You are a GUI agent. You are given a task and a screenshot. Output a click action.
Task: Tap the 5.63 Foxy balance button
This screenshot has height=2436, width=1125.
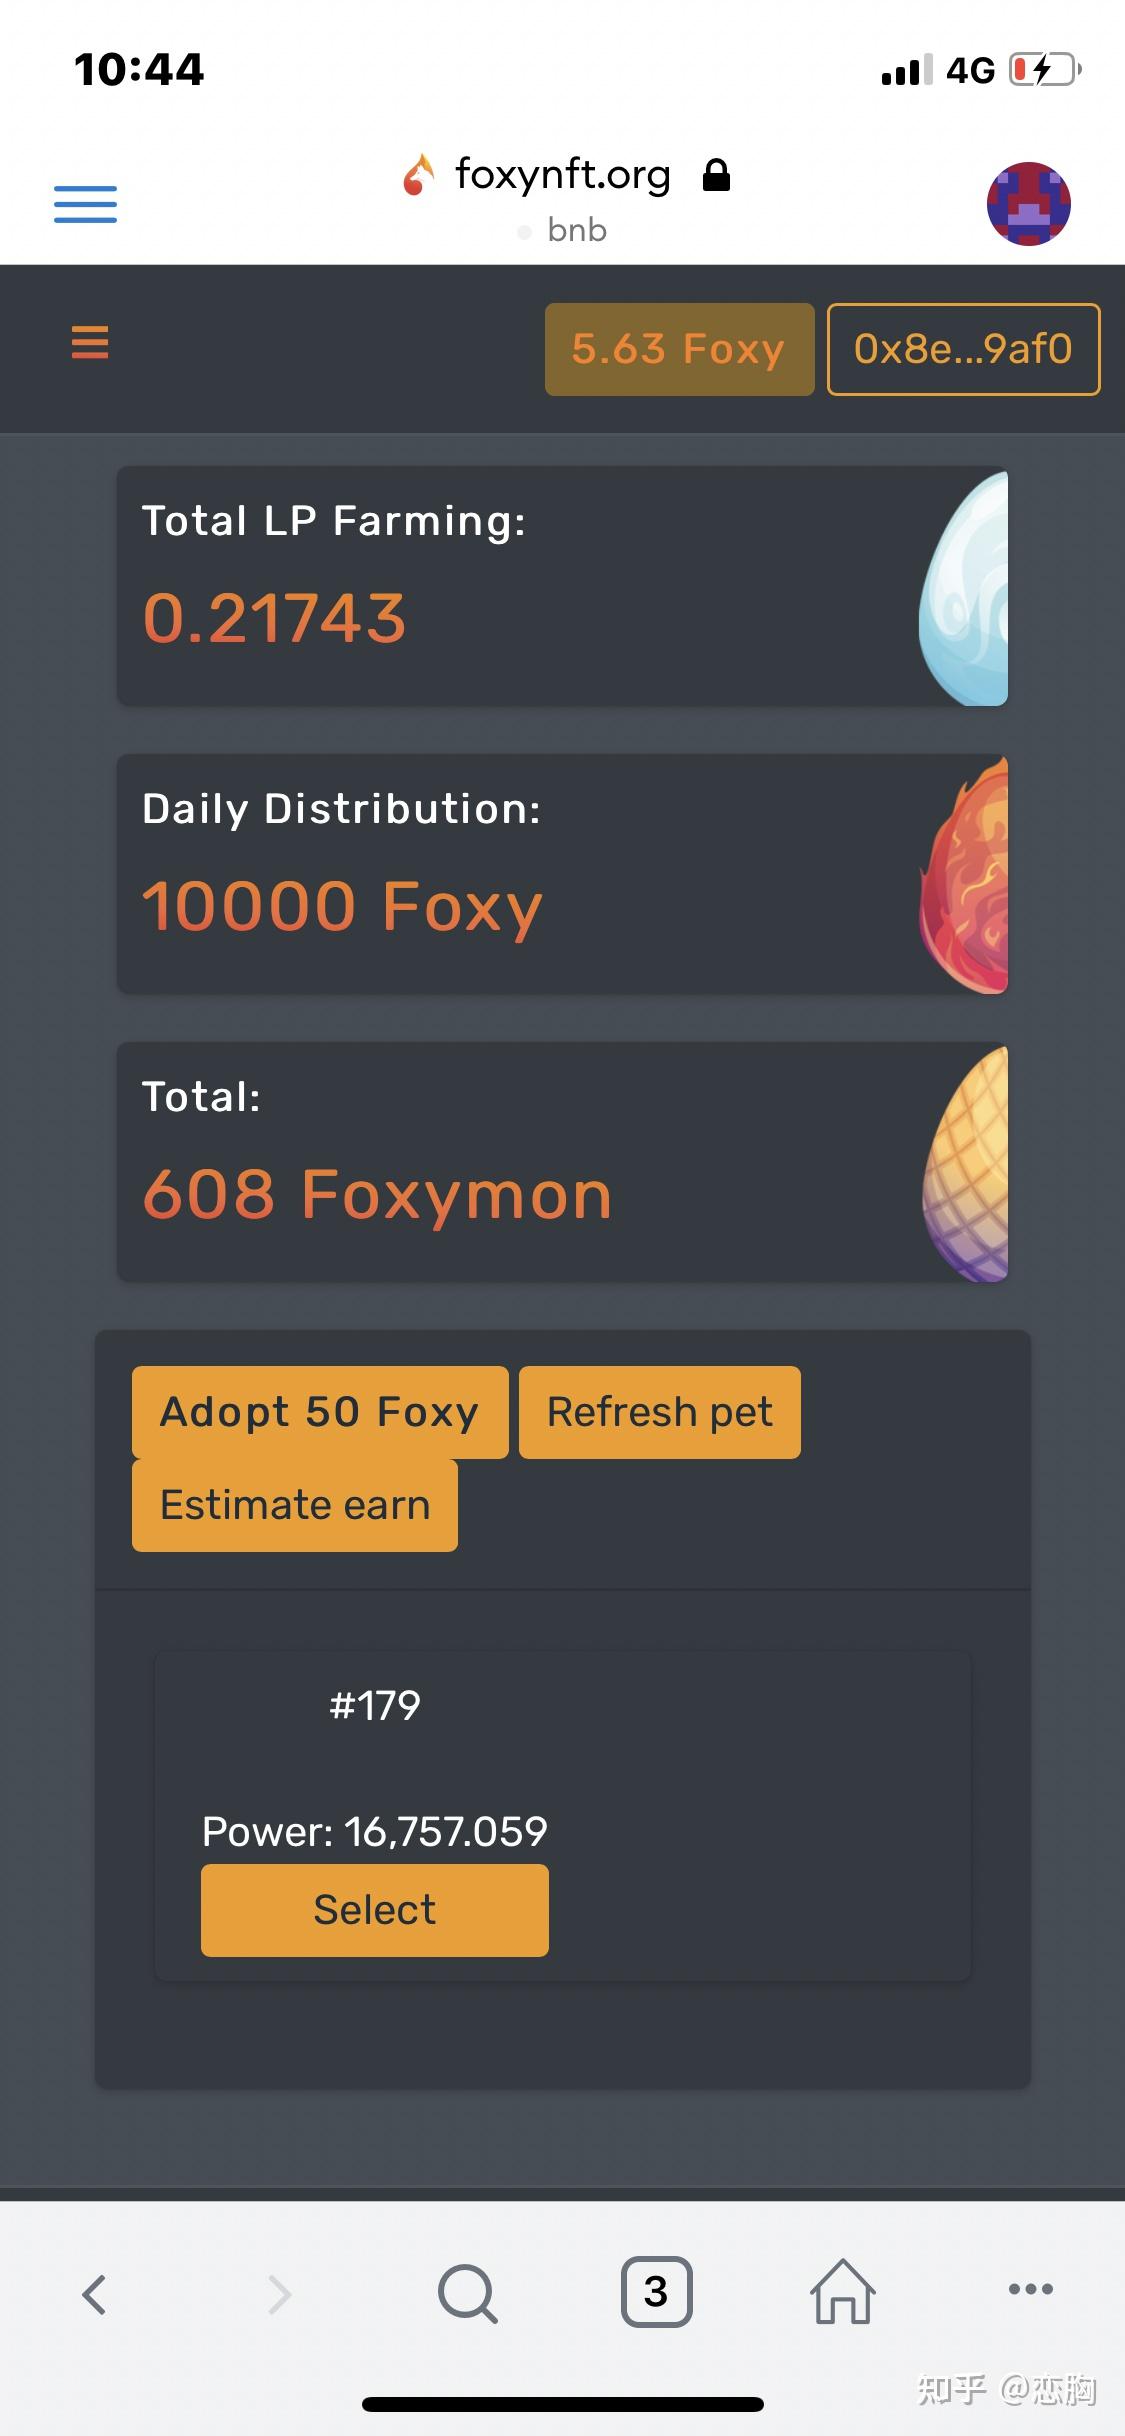coord(679,349)
